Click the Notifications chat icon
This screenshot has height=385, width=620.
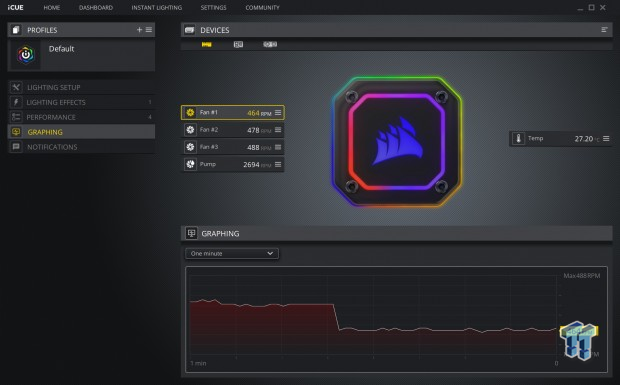(16, 147)
